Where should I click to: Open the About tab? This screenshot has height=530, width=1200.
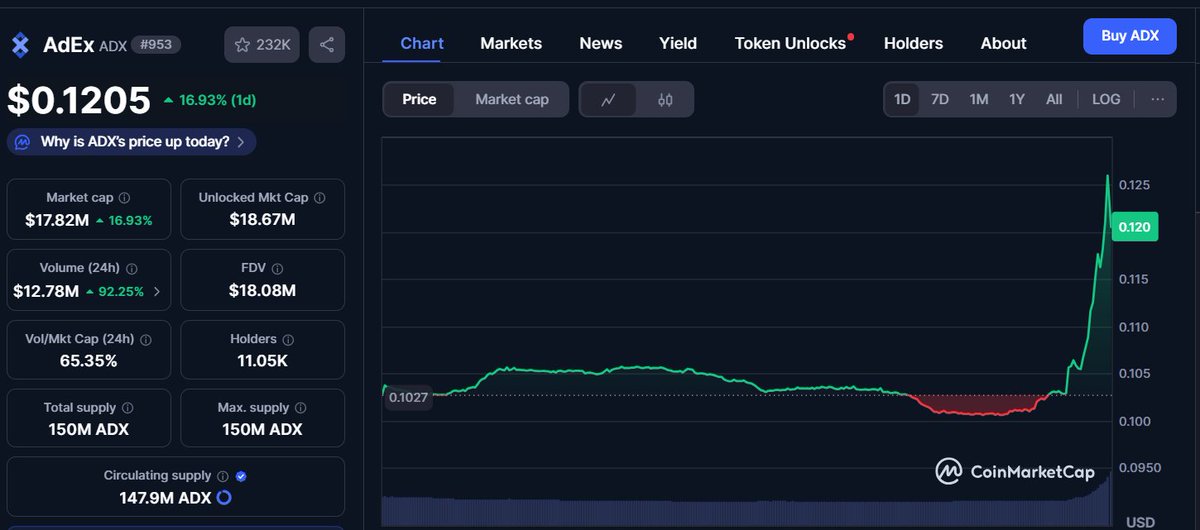[x=1003, y=43]
